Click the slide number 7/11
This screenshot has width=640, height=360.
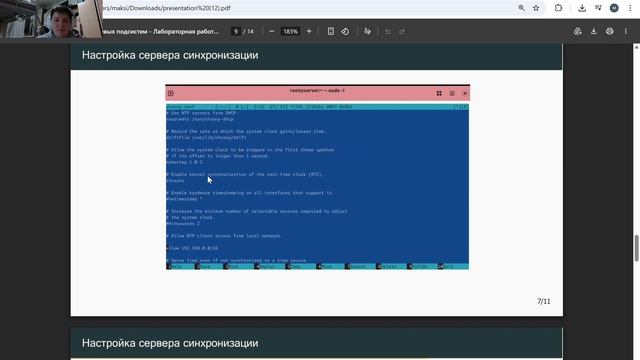pos(544,301)
